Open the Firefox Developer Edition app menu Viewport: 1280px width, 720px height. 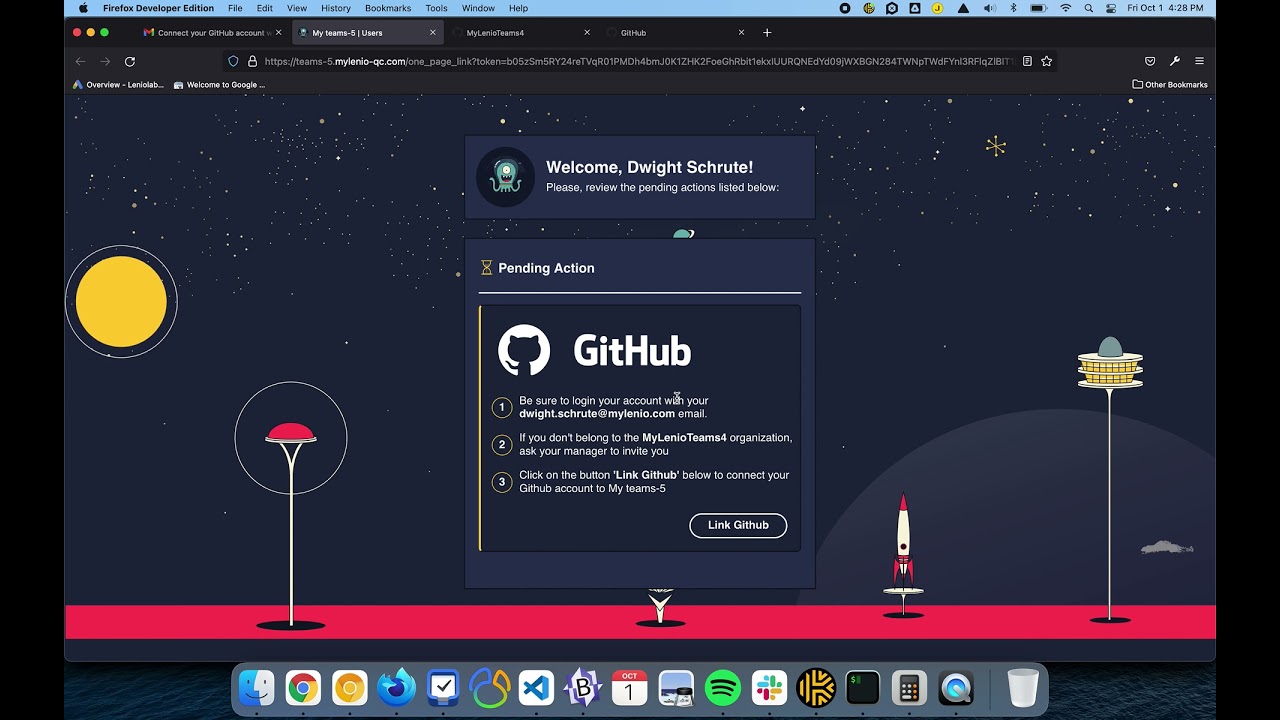[158, 8]
